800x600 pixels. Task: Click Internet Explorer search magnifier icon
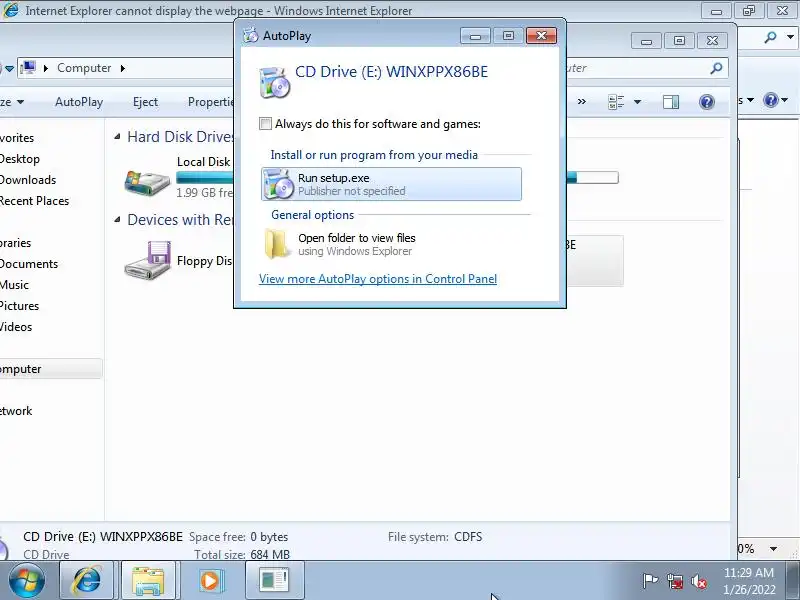click(x=770, y=37)
